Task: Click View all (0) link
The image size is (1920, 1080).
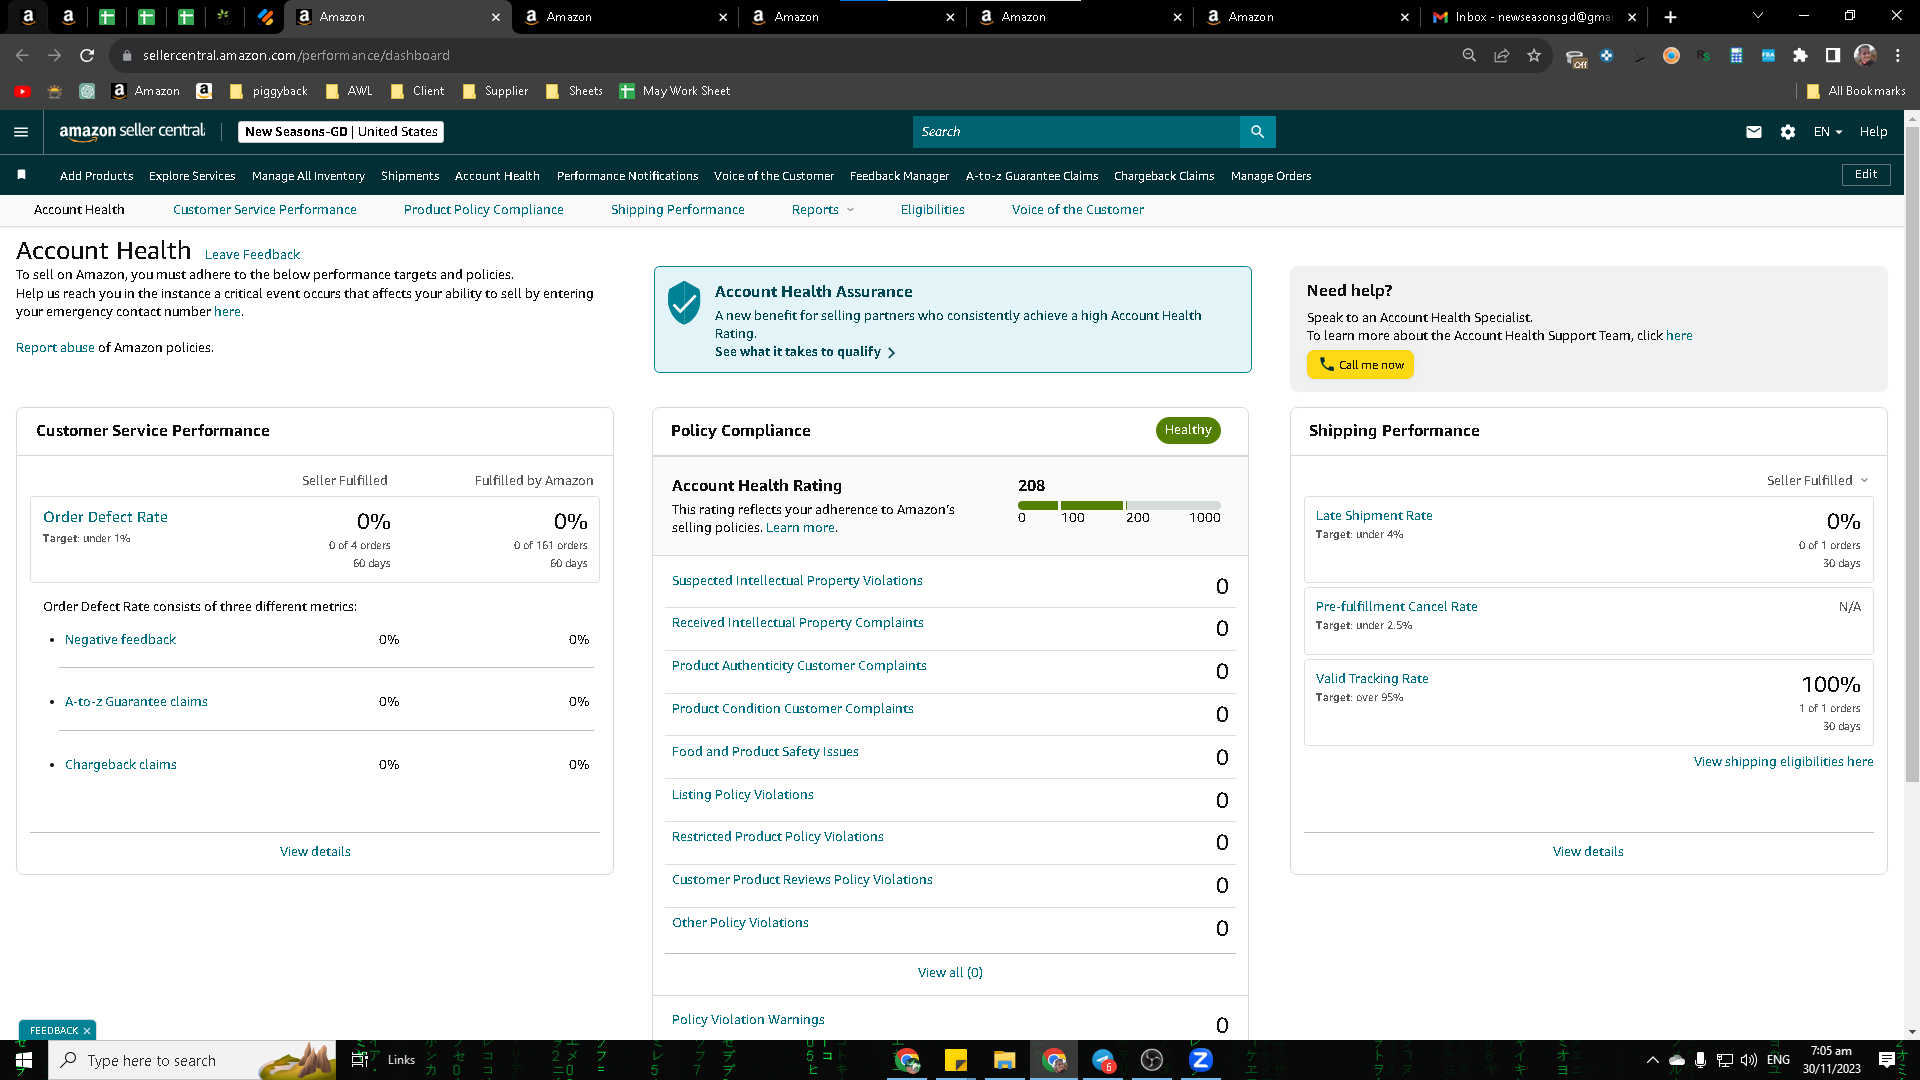Action: click(950, 973)
